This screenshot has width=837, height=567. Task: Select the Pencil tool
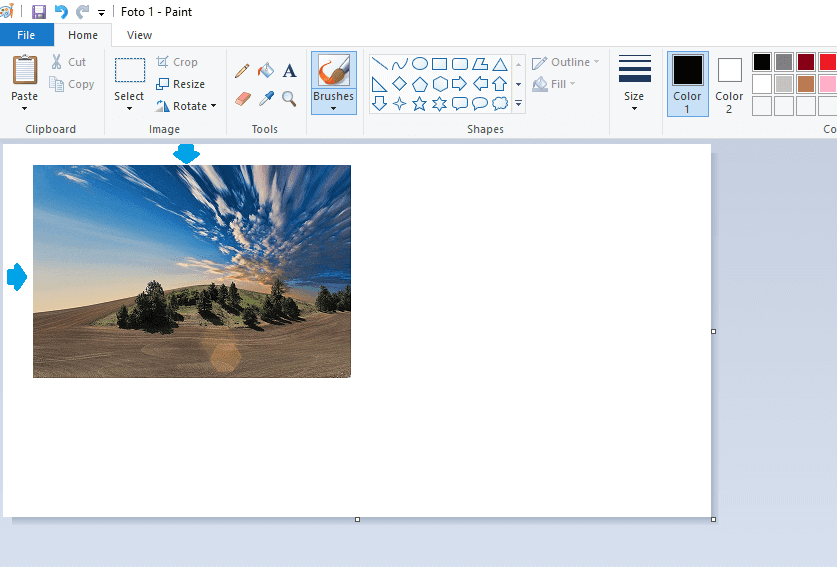[x=242, y=70]
